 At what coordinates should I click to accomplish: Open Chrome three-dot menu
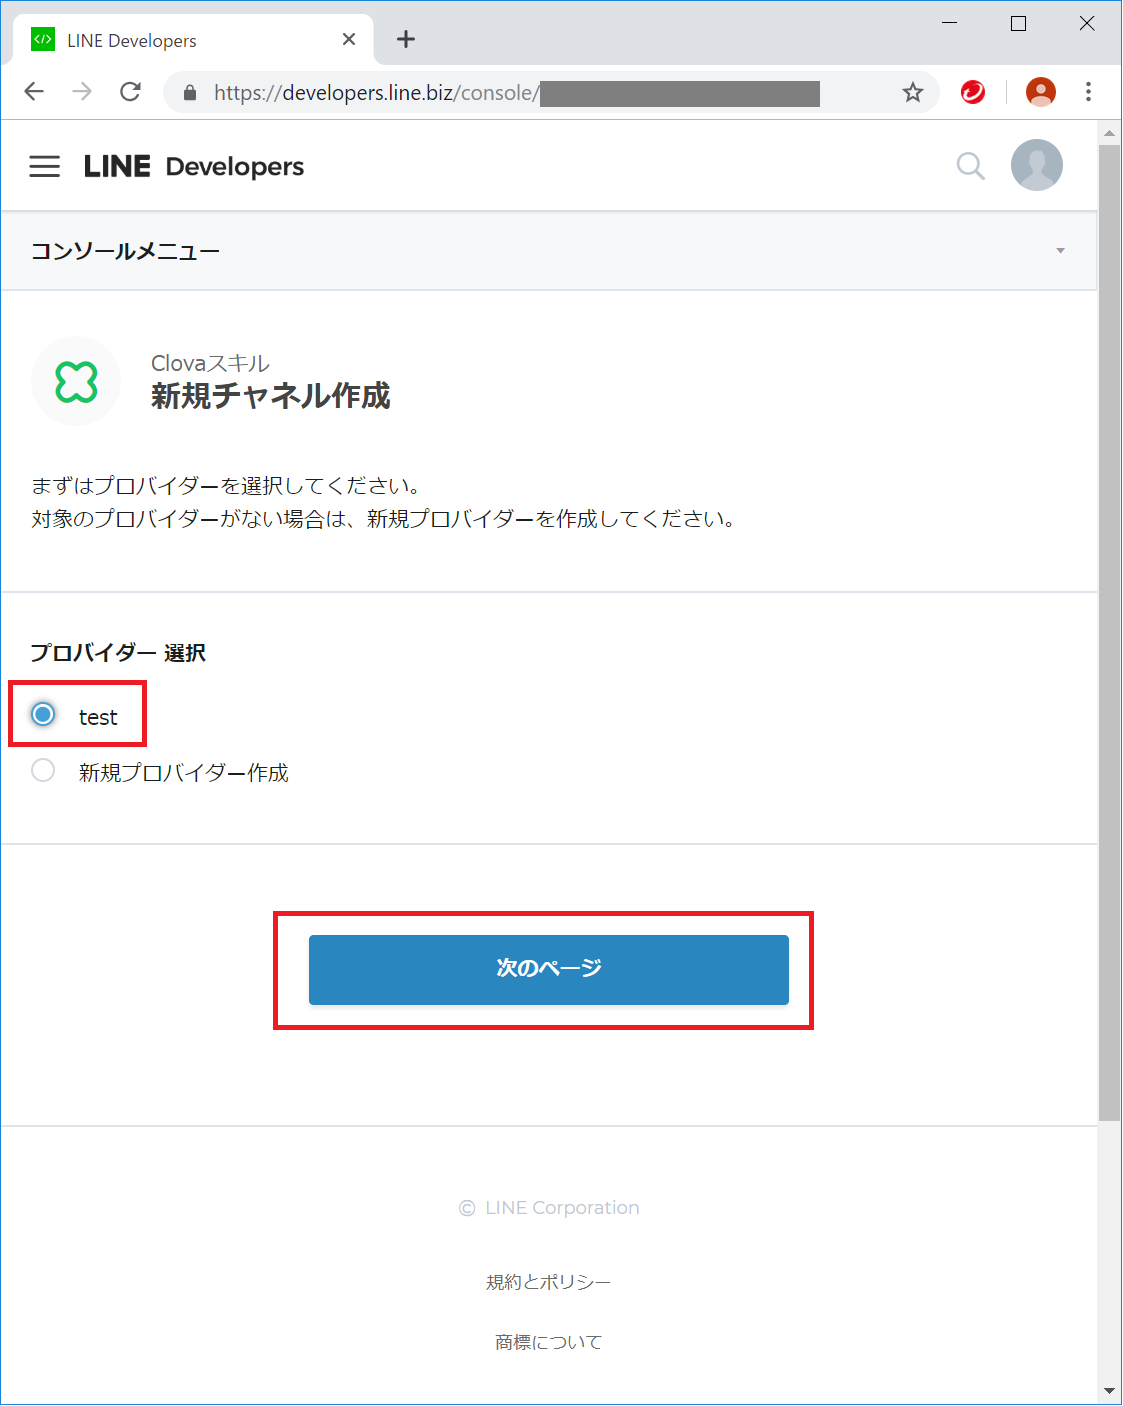click(1088, 93)
